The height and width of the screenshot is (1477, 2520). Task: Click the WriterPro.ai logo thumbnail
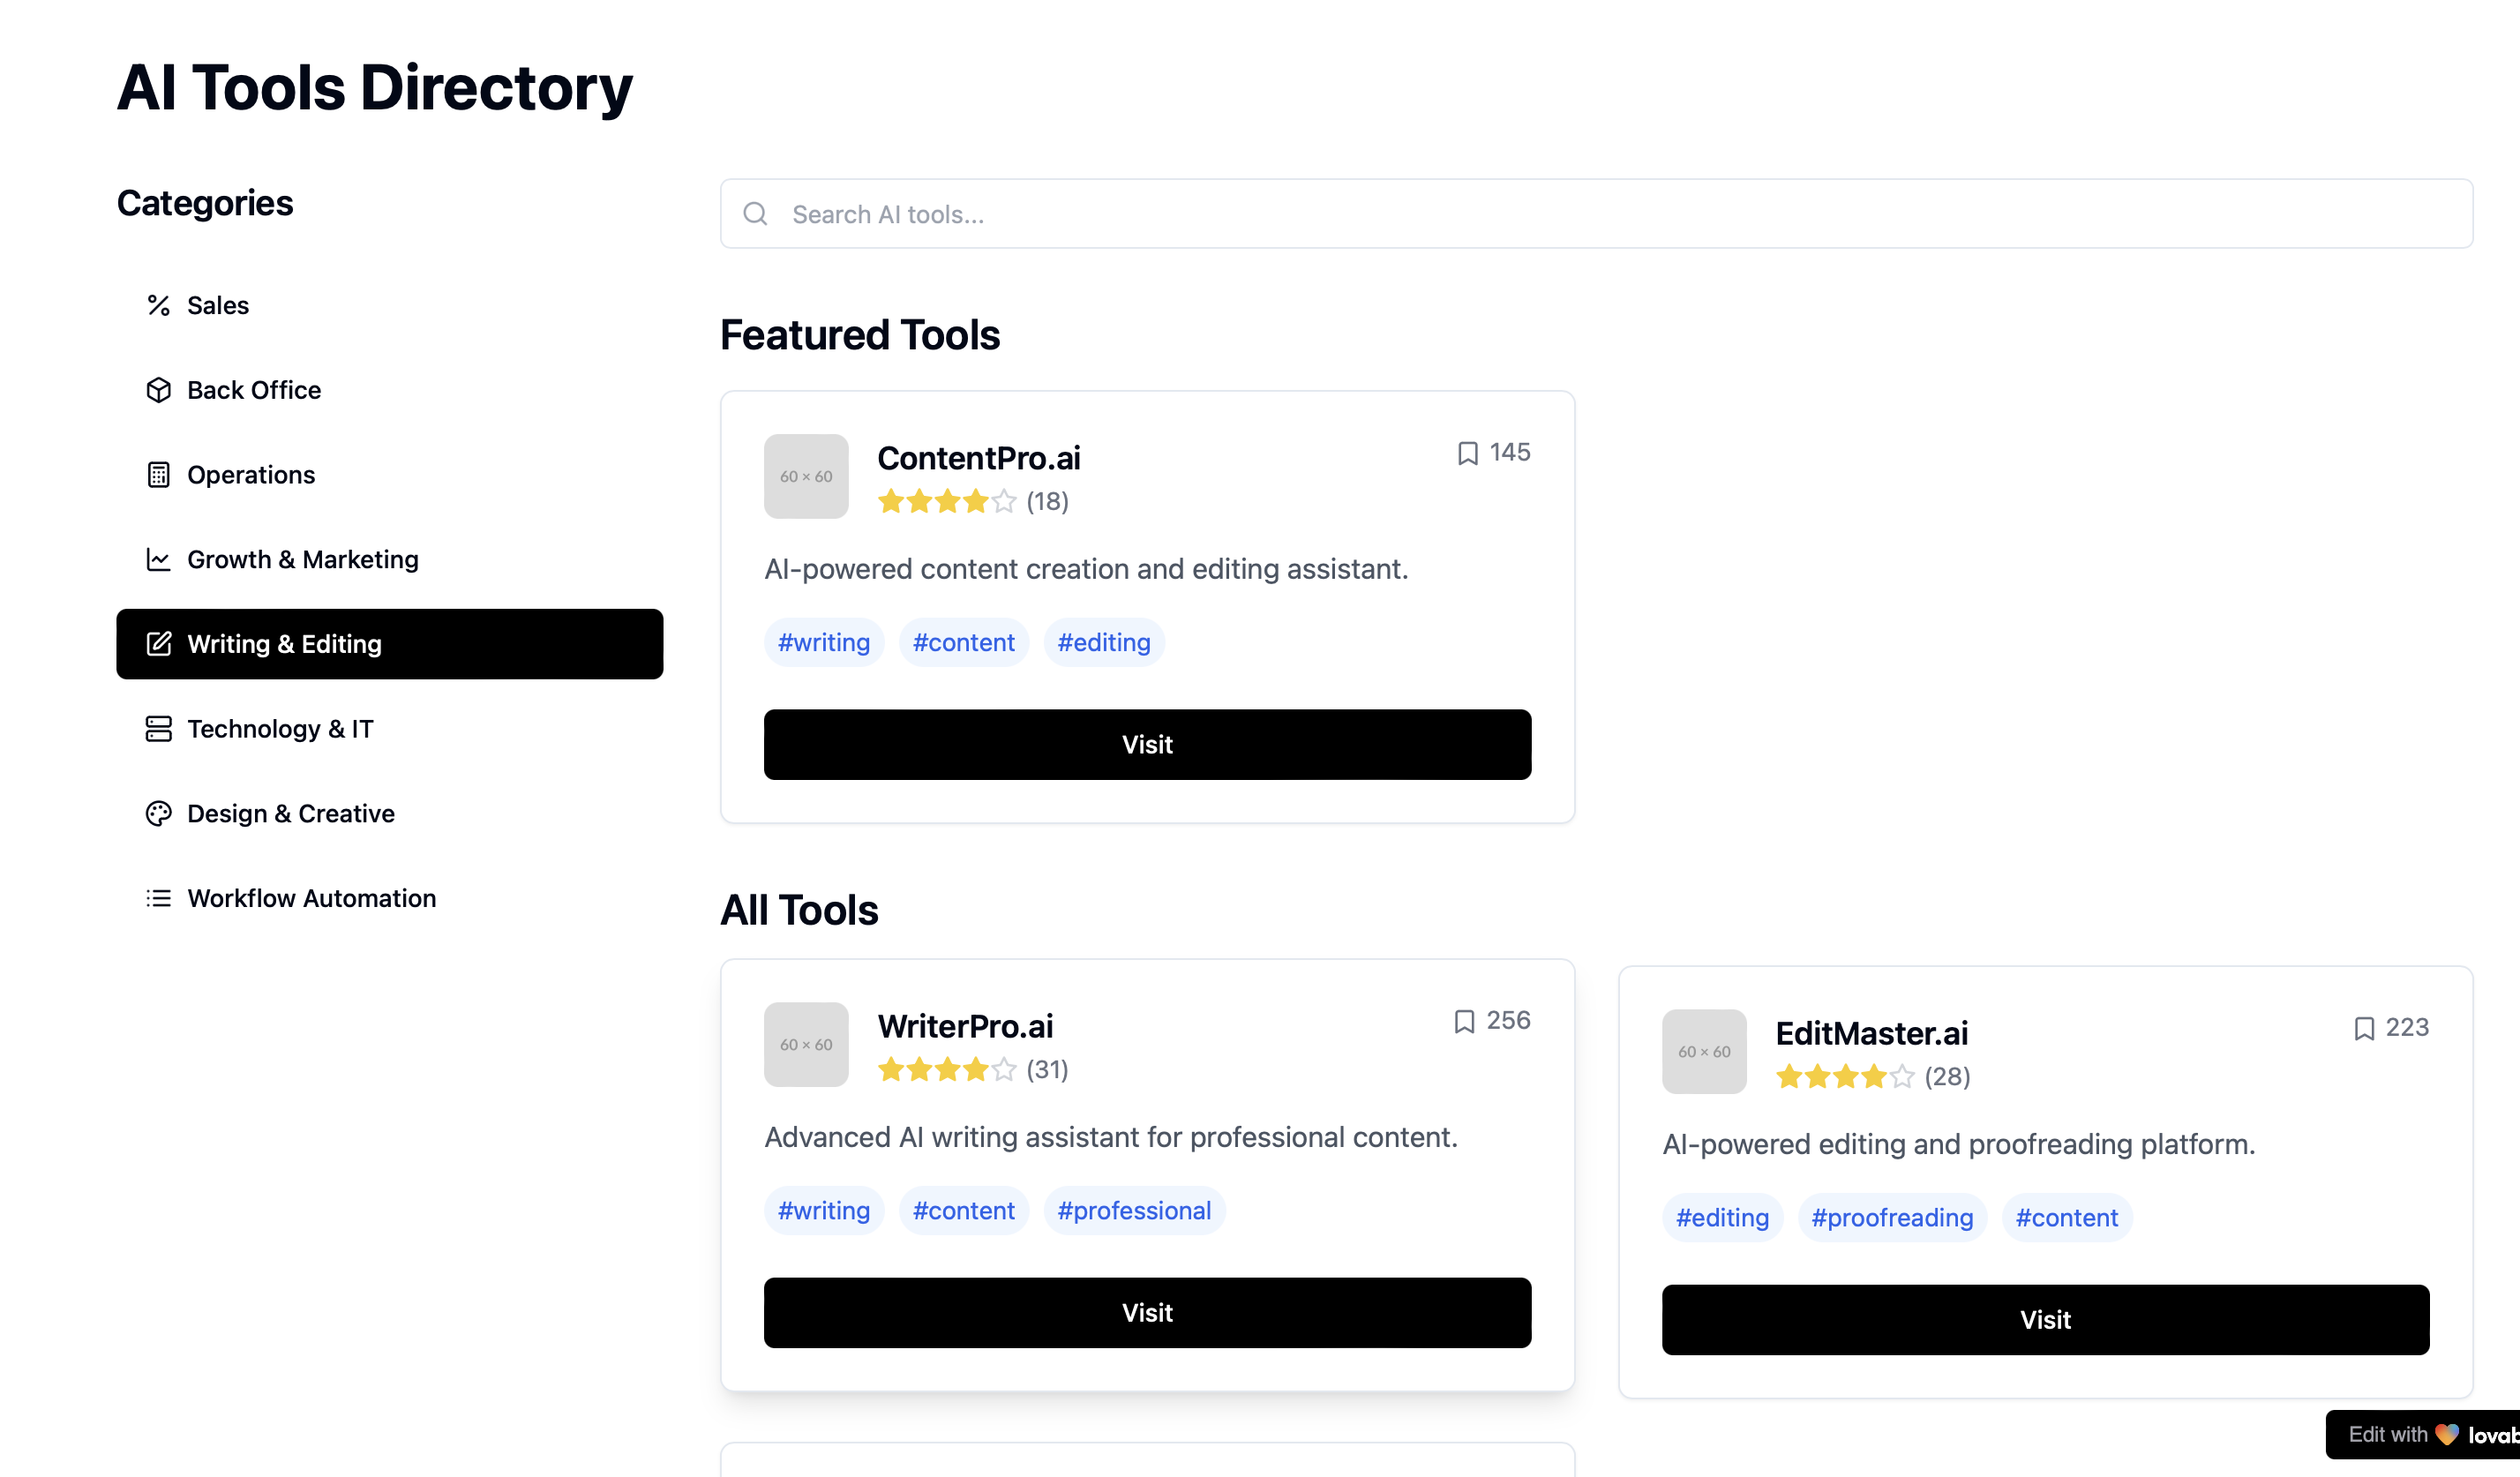click(x=806, y=1045)
